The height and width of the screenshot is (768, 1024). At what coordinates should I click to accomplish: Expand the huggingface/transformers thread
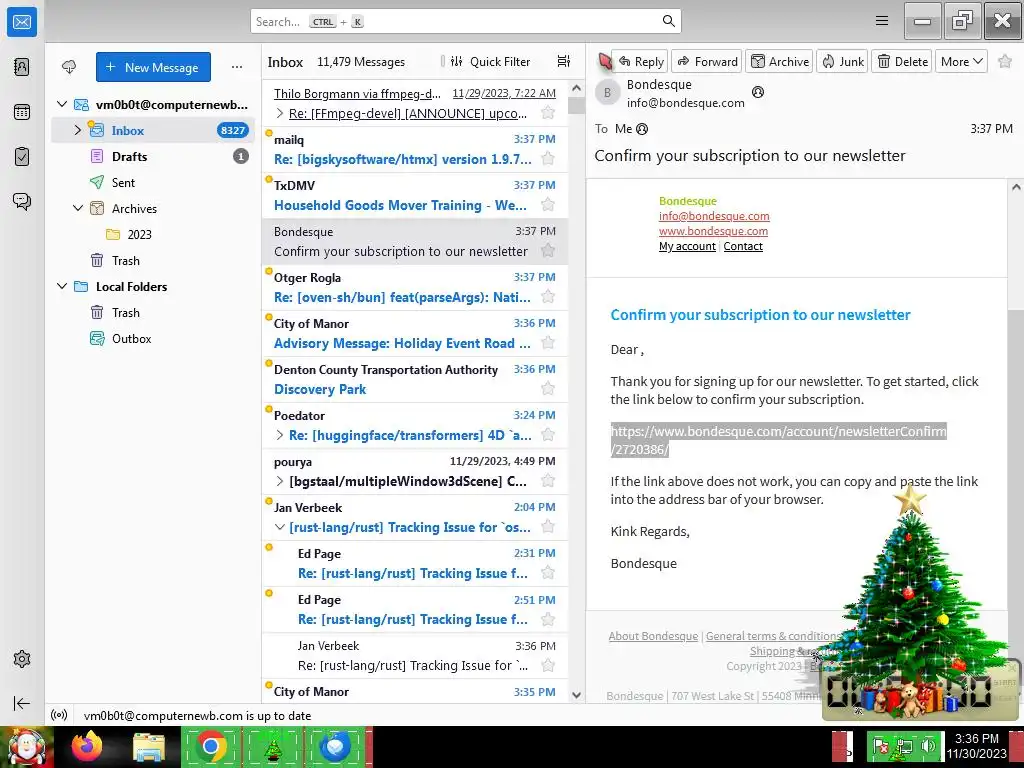coord(280,435)
